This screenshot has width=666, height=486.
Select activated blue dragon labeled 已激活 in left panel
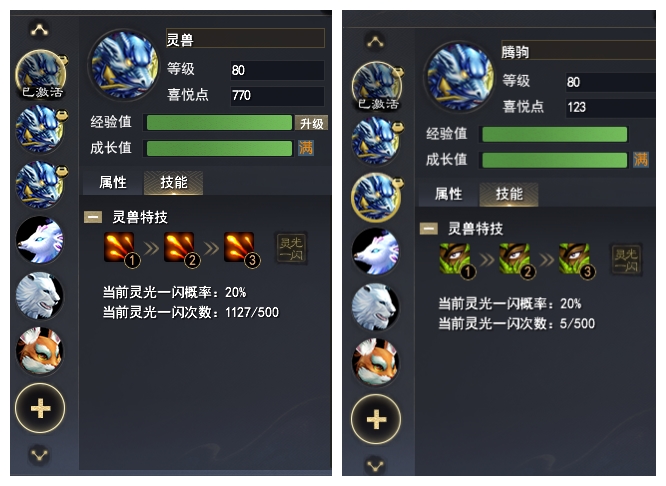[x=41, y=75]
